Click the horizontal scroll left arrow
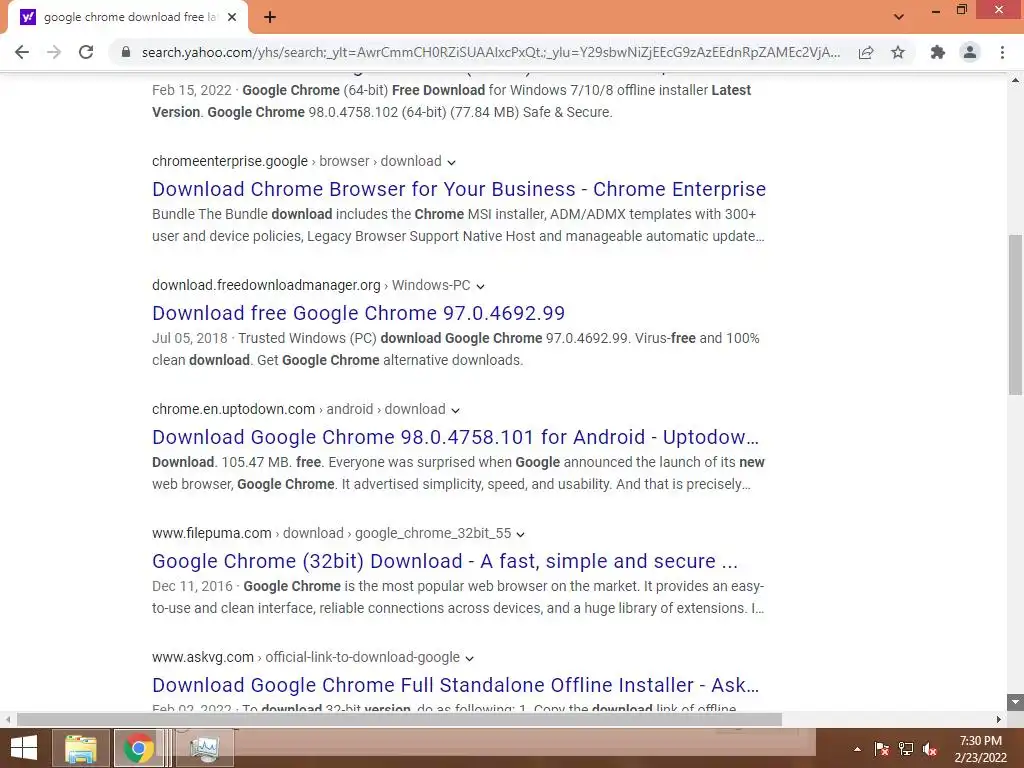This screenshot has width=1024, height=768. click(8, 719)
